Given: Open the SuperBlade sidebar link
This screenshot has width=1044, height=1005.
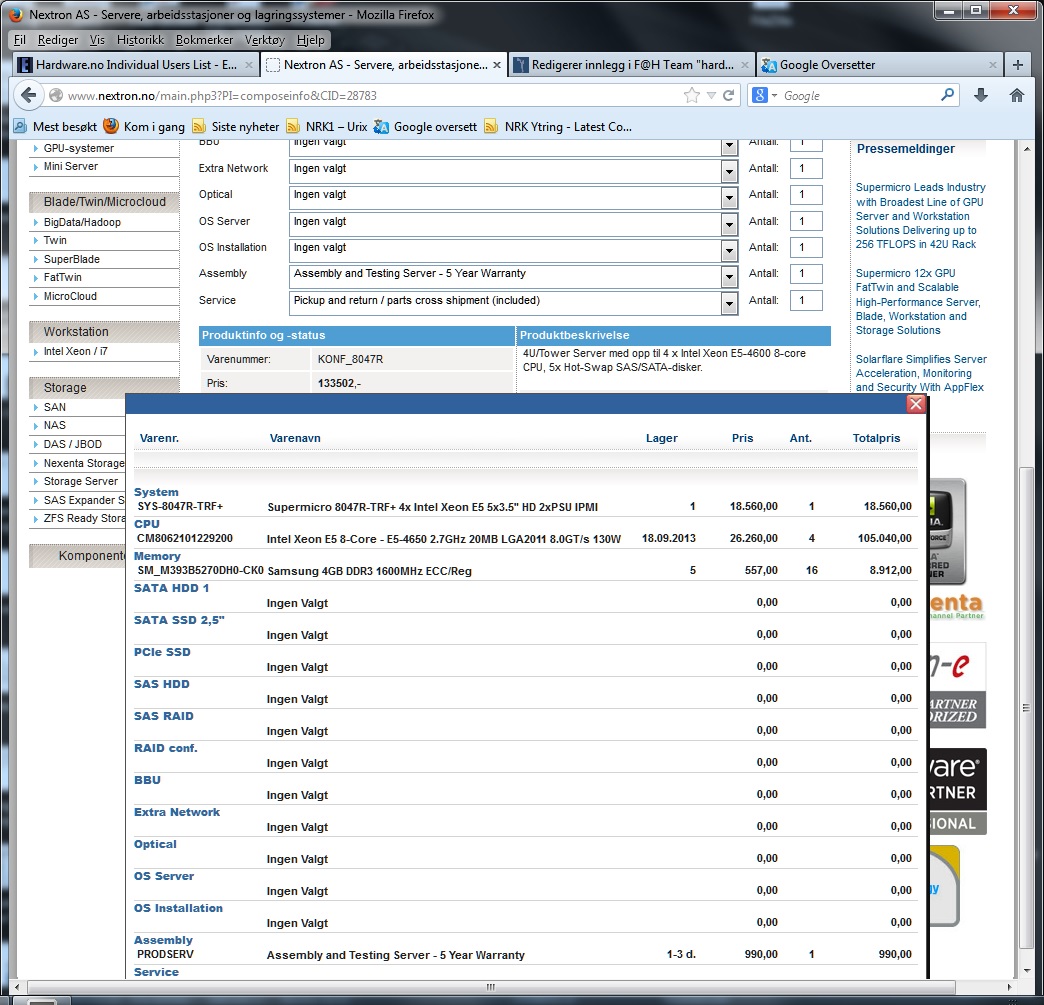Looking at the screenshot, I should click(x=71, y=259).
